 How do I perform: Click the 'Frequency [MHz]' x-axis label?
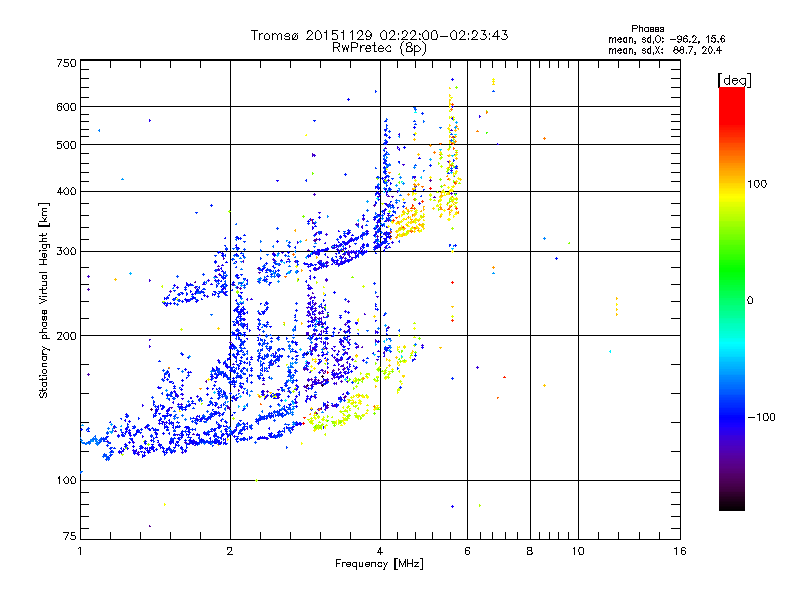tap(379, 564)
